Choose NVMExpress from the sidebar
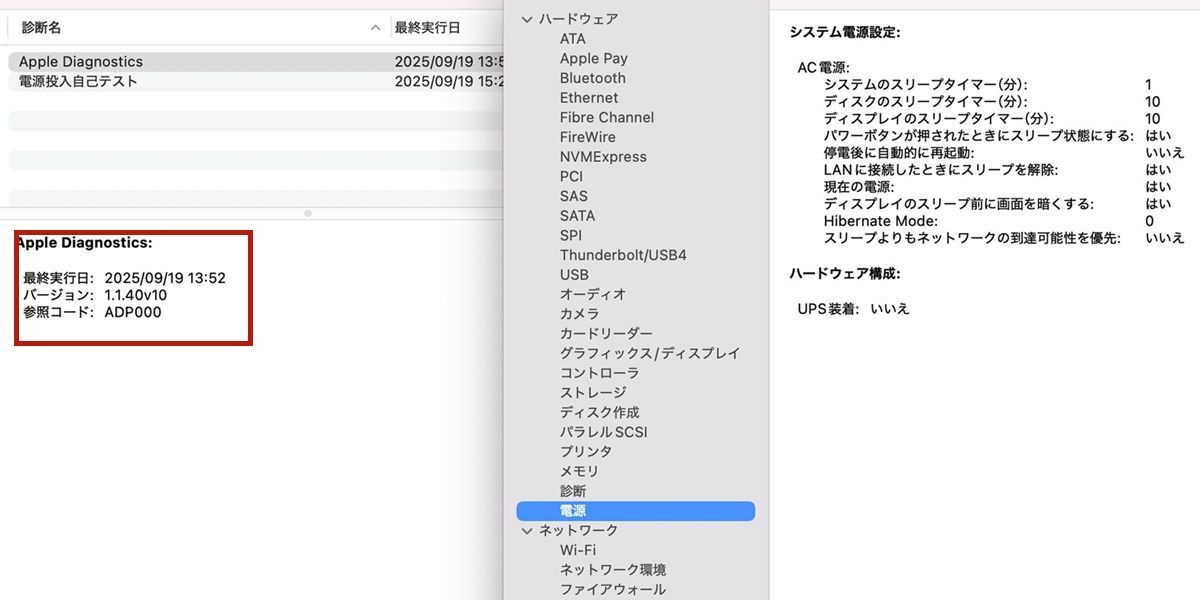Image resolution: width=1200 pixels, height=600 pixels. tap(603, 157)
